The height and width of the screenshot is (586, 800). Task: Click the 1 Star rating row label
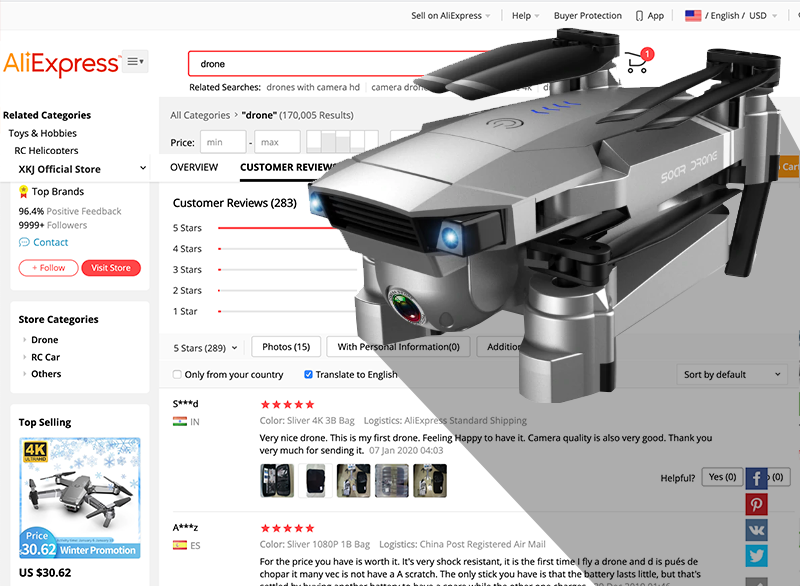pos(185,312)
